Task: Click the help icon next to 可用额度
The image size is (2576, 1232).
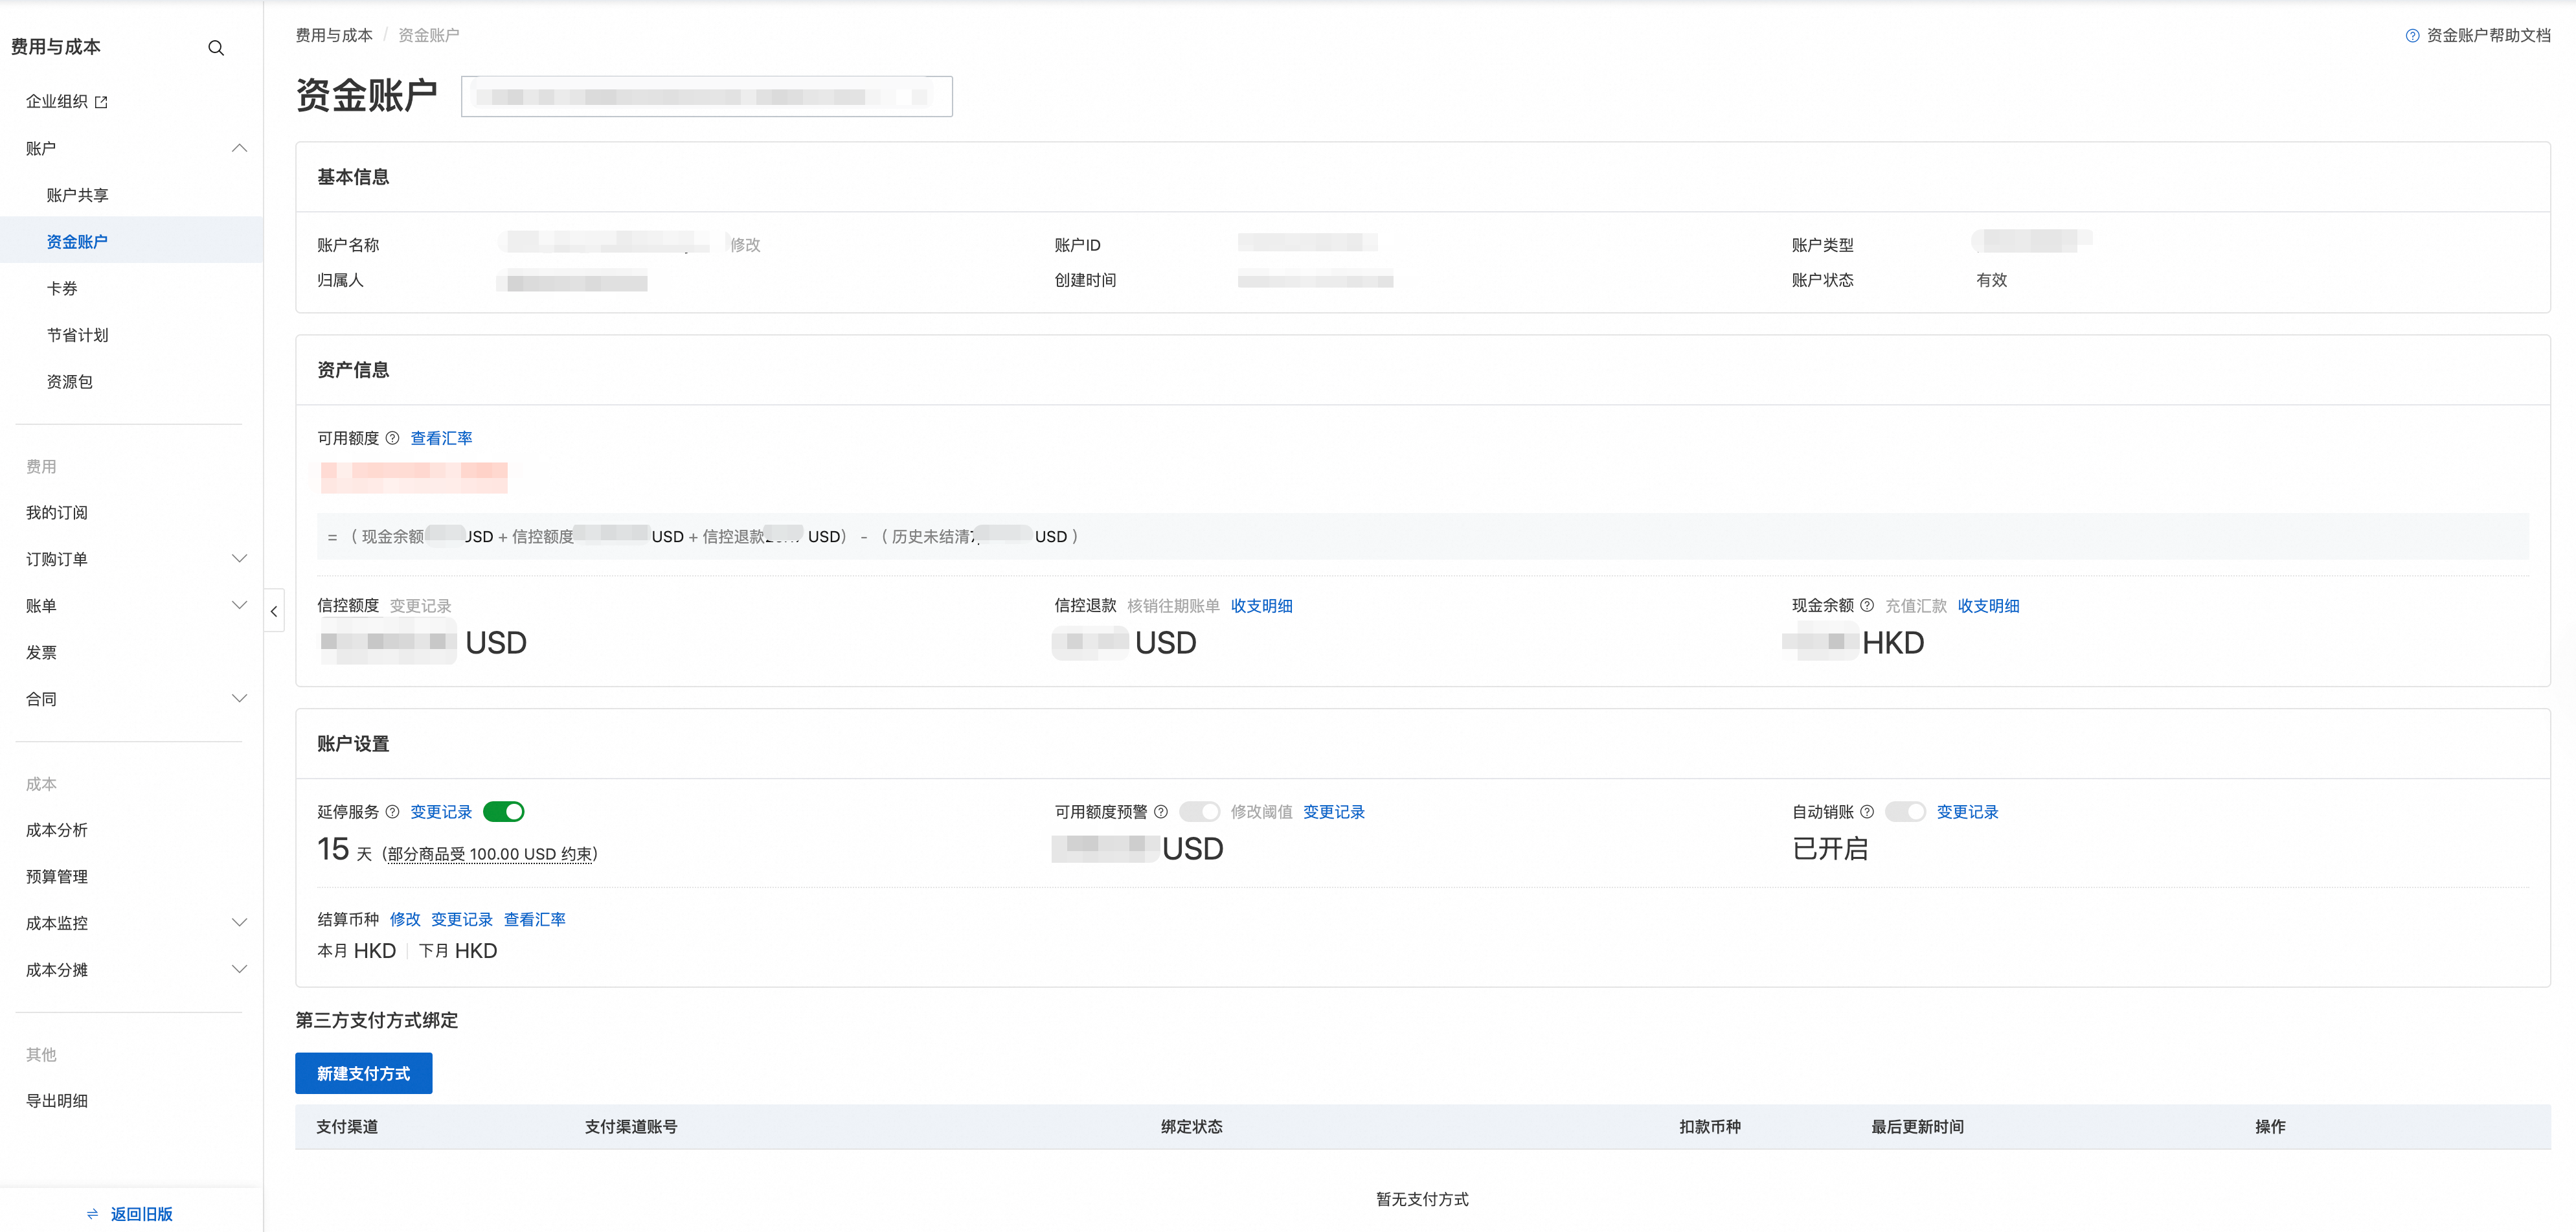Action: click(392, 438)
